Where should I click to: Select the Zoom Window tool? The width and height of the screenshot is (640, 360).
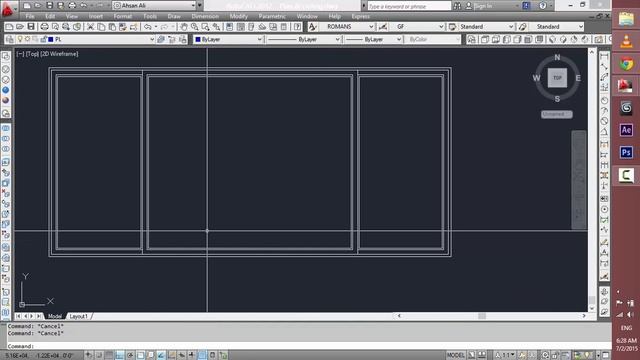click(205, 27)
